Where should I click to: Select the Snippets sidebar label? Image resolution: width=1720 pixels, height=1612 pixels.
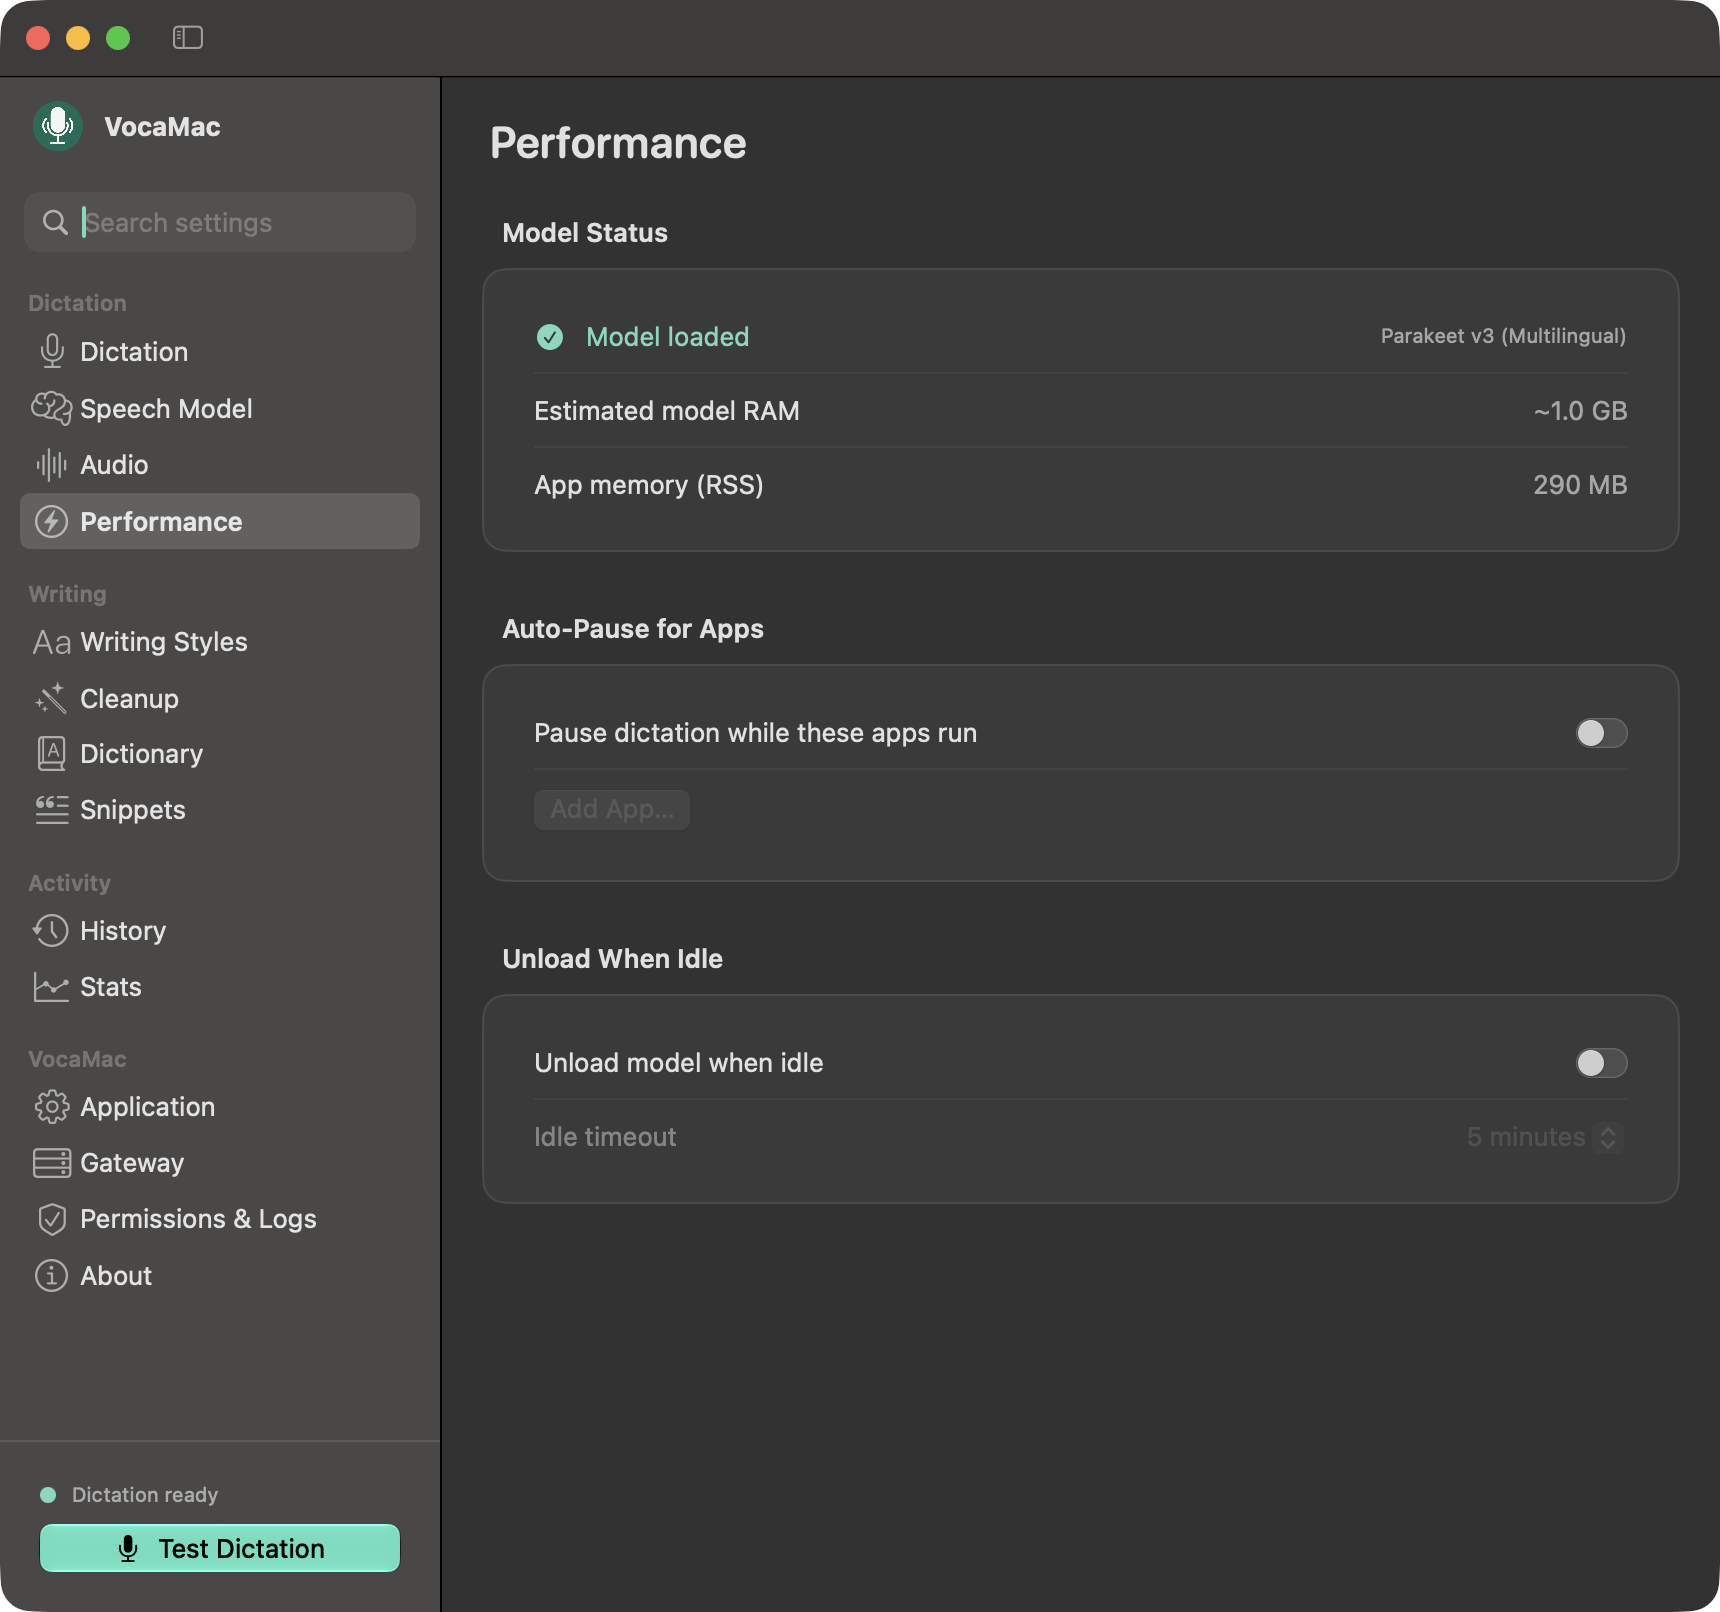[133, 810]
